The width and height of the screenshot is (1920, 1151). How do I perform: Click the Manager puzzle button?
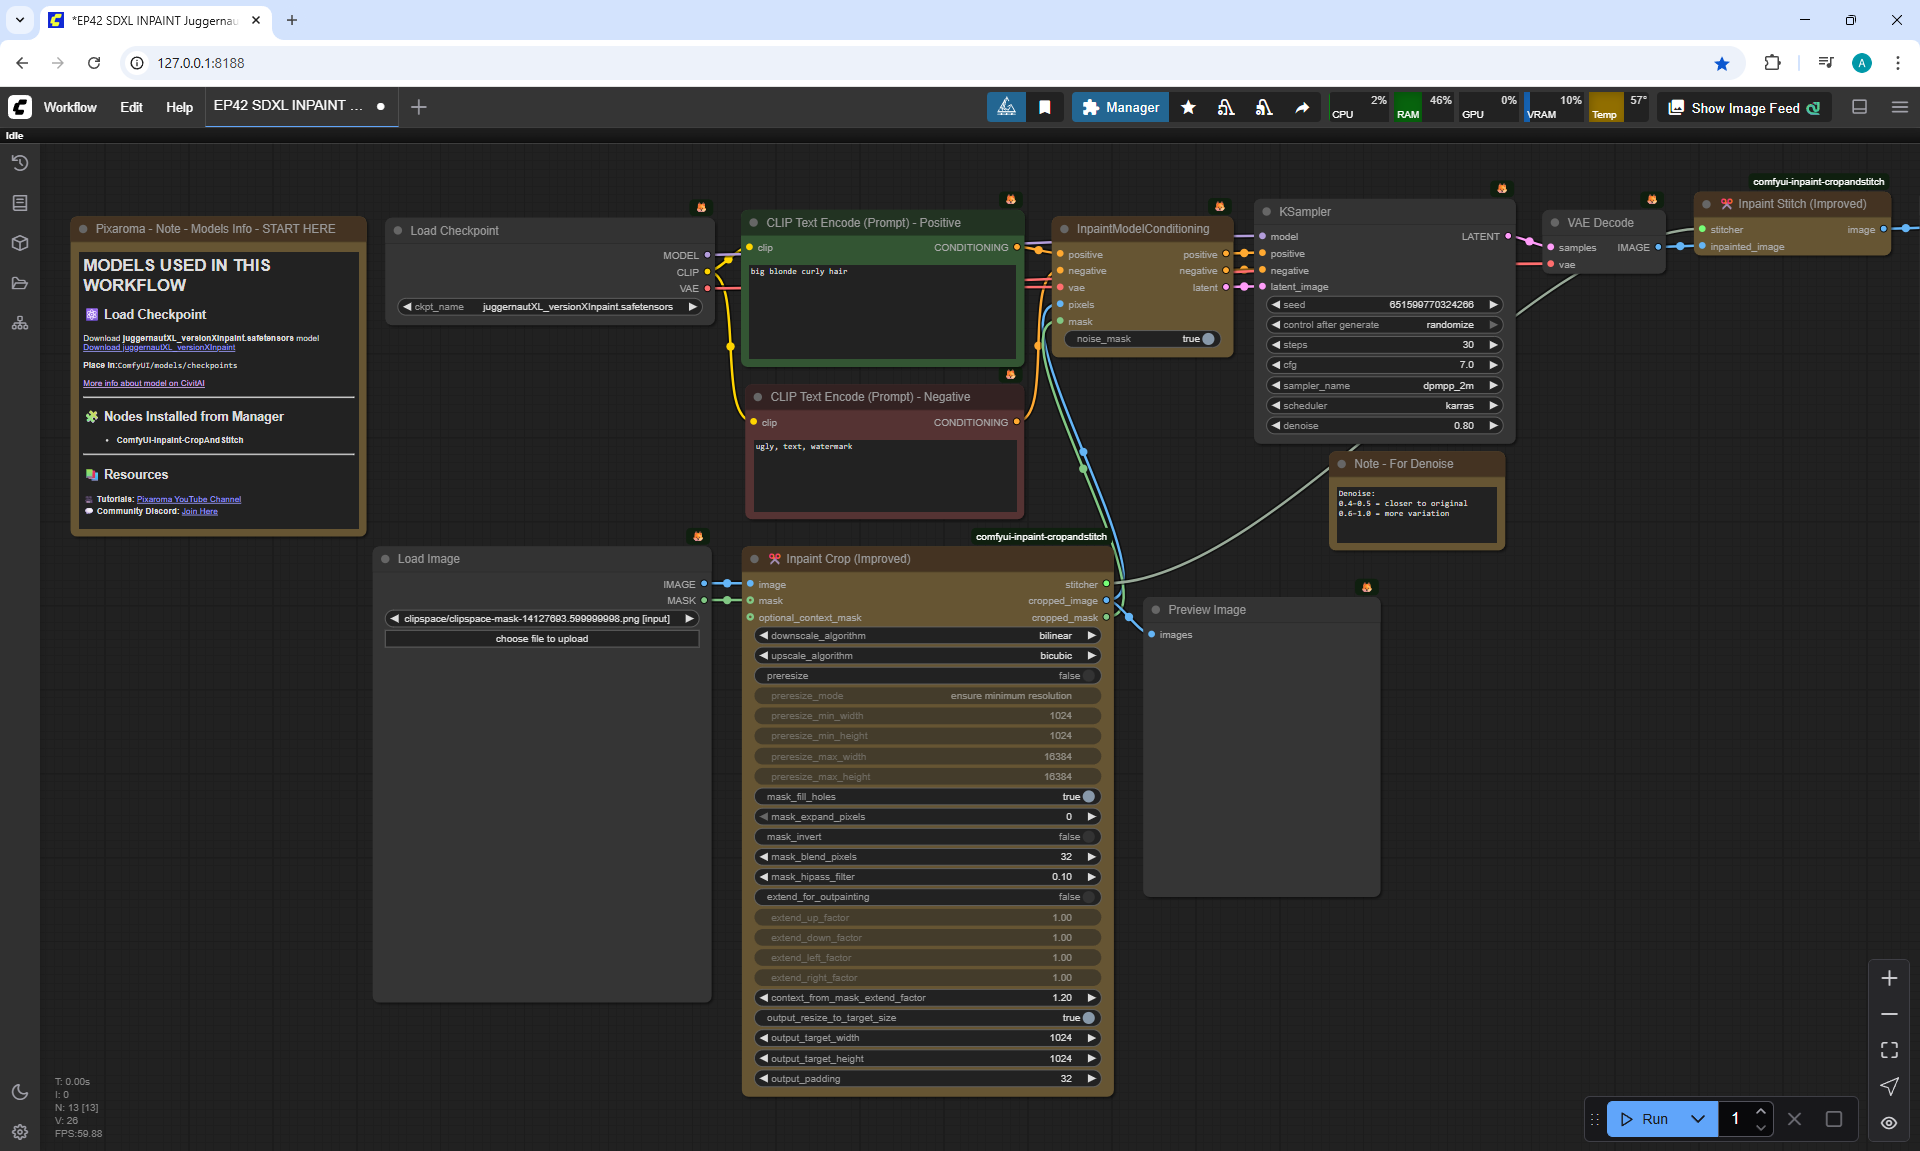click(1120, 107)
